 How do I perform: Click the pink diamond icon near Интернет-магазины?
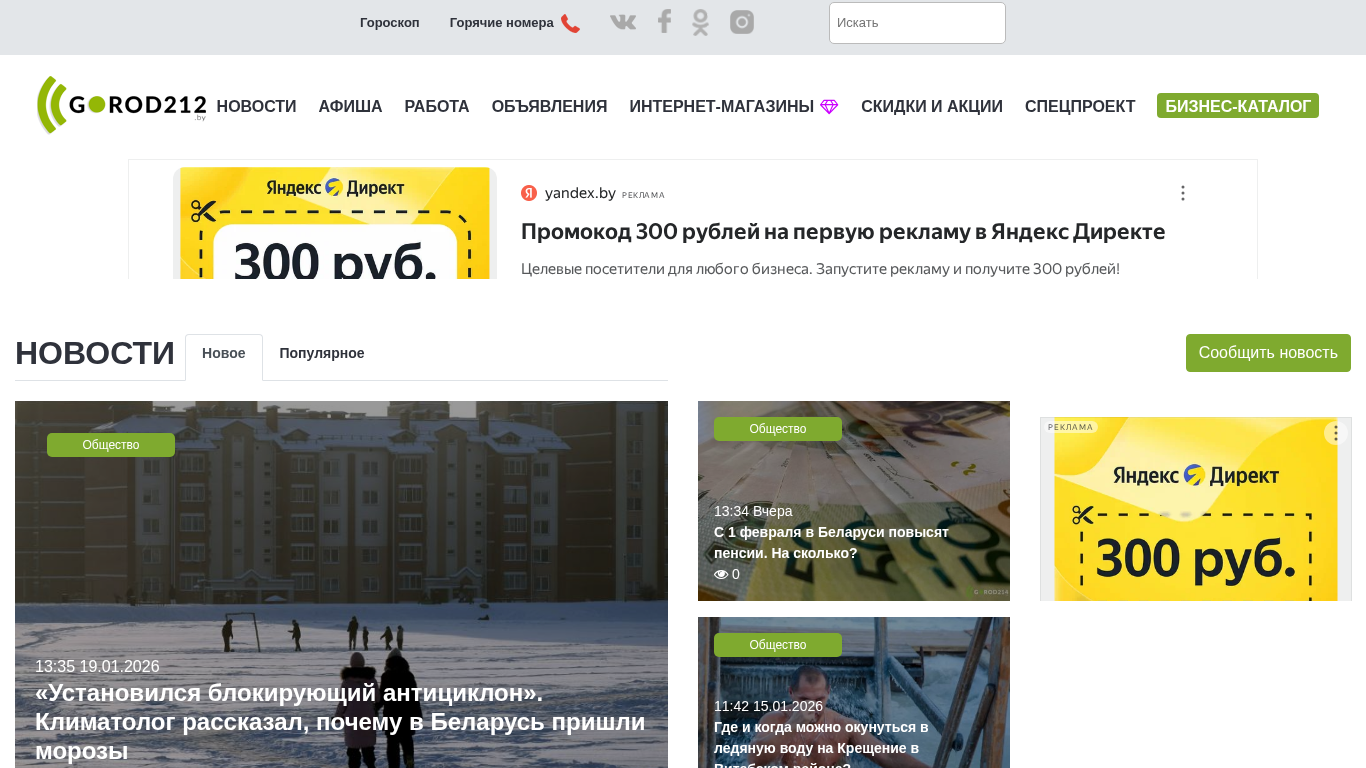pyautogui.click(x=829, y=107)
